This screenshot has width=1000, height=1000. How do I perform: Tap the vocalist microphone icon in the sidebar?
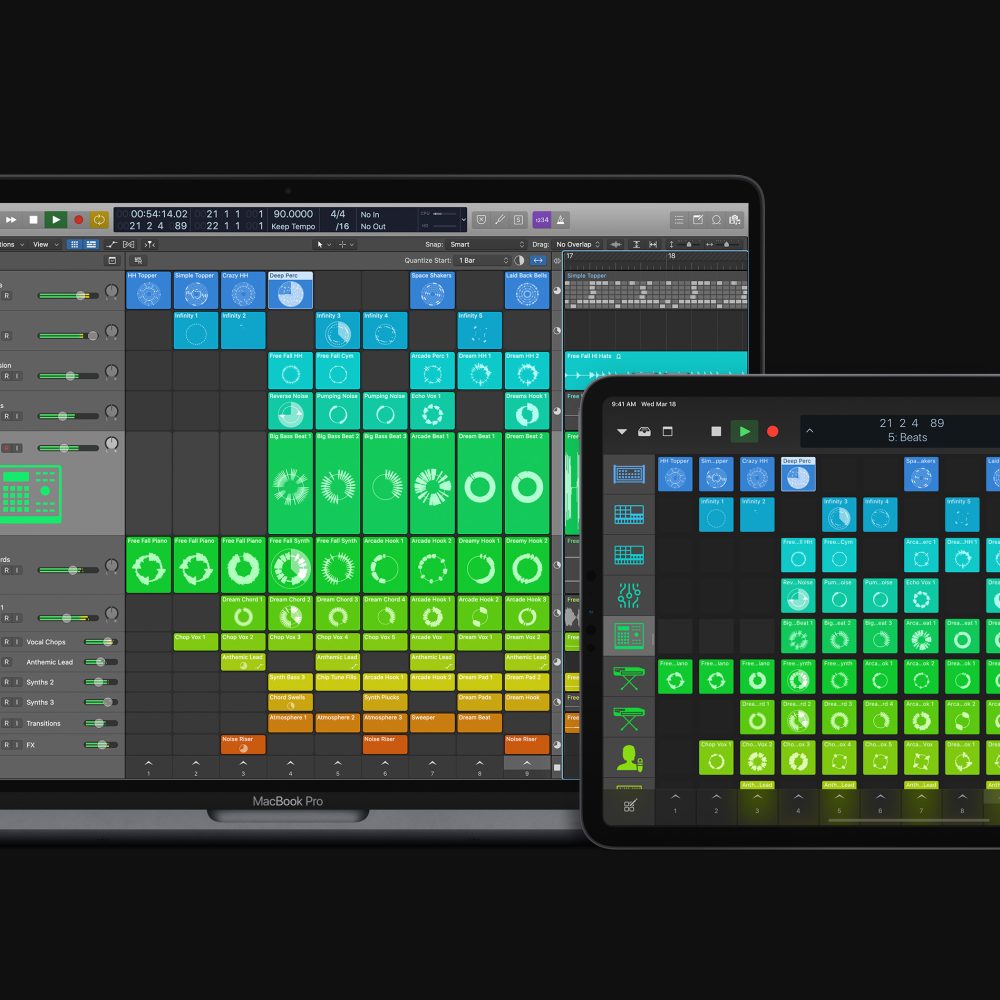pos(630,757)
